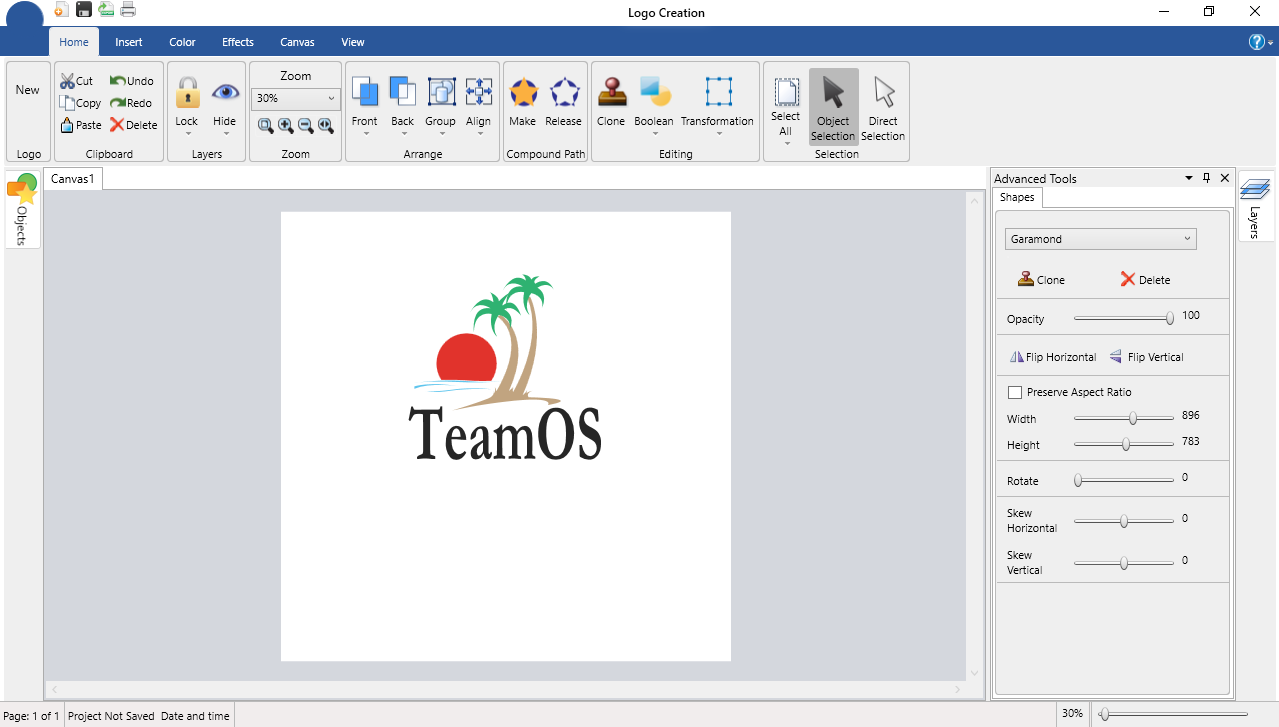Click Clone button in Advanced Tools

pos(1041,280)
